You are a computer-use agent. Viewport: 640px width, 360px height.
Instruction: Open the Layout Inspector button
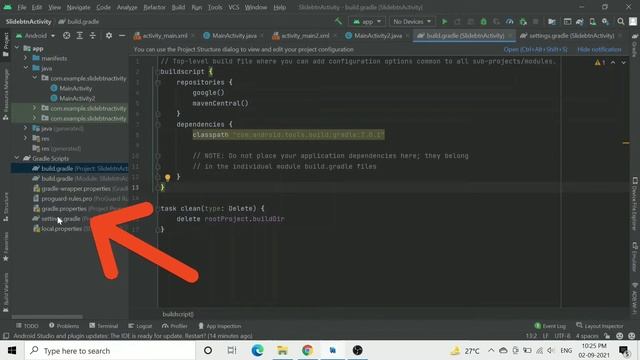tap(600, 326)
